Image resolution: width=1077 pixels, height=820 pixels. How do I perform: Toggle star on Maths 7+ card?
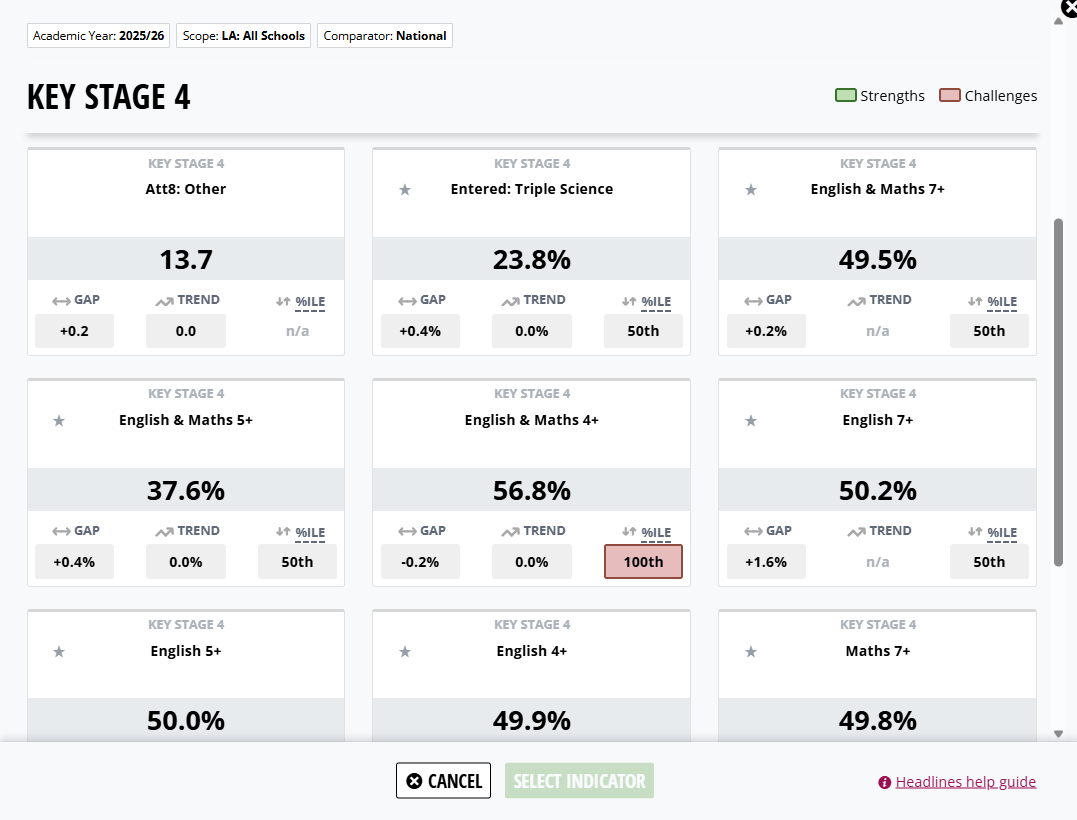[751, 651]
